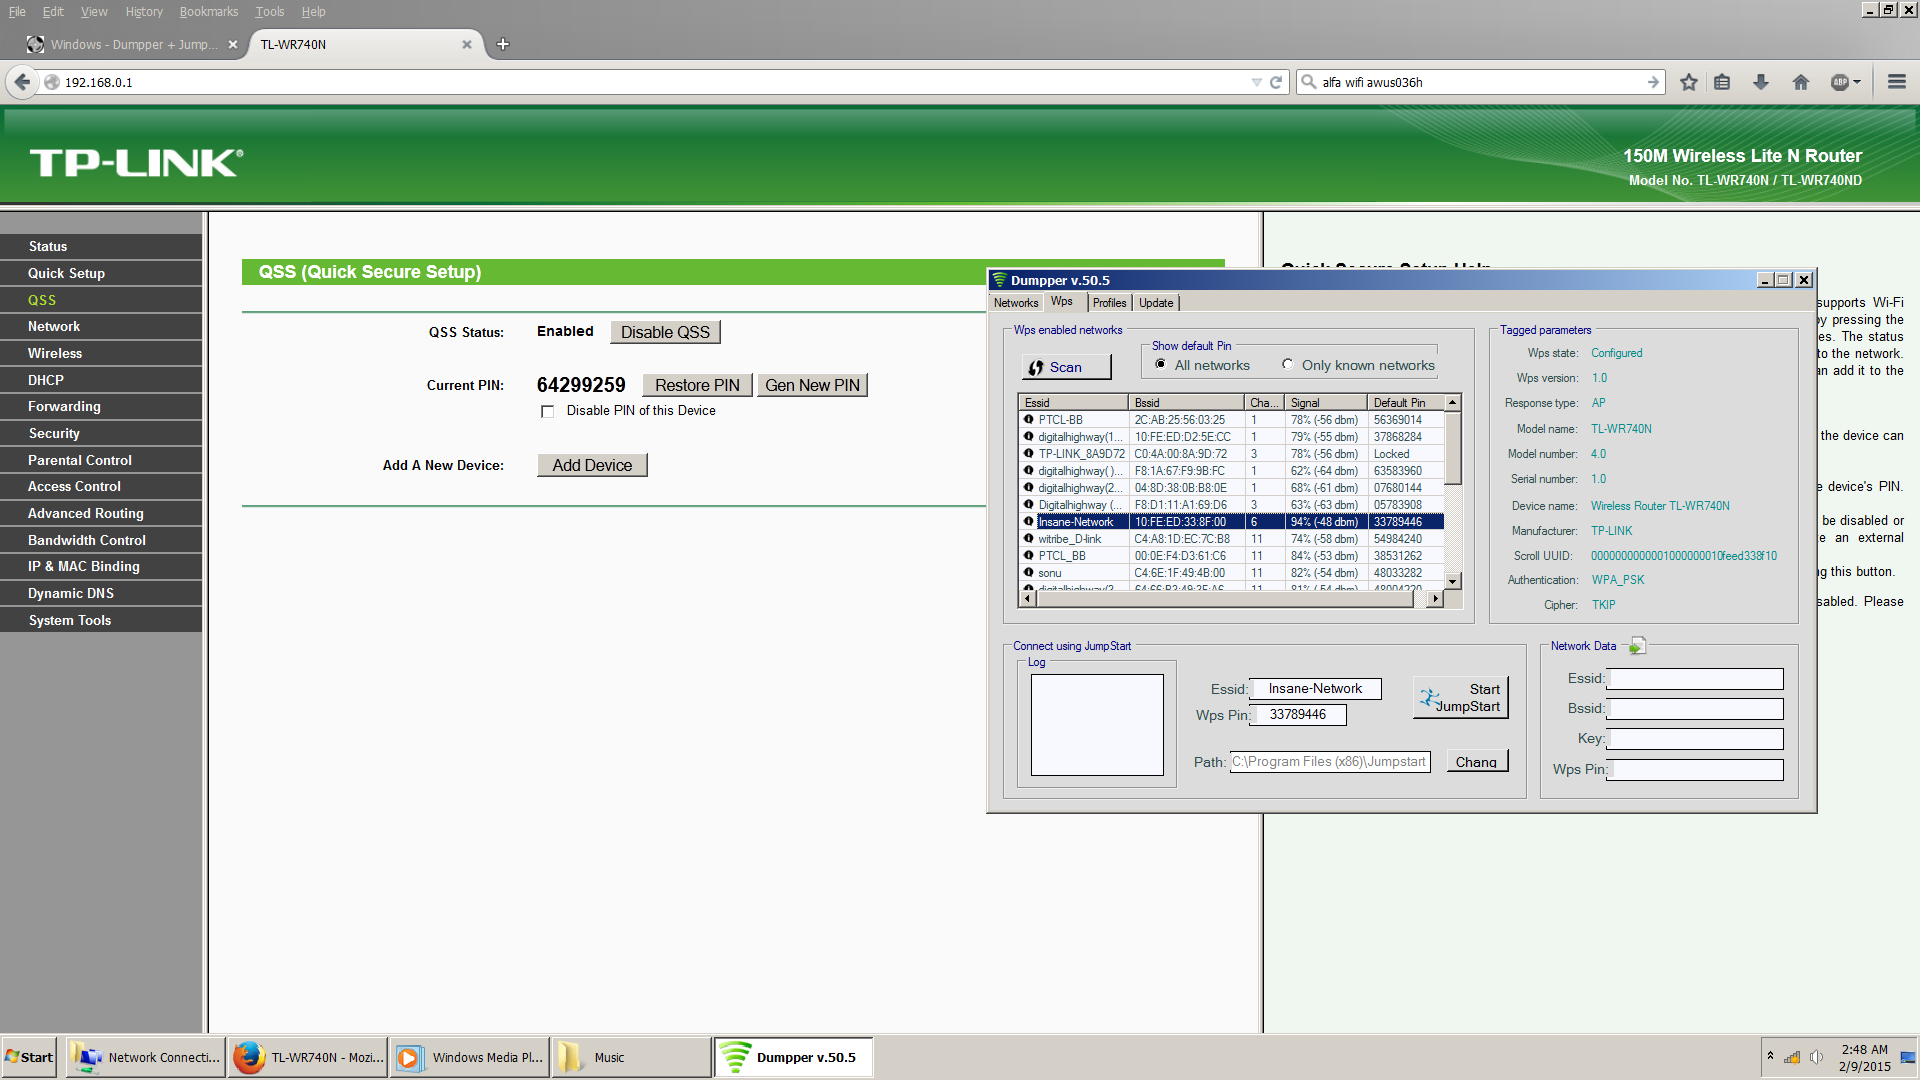Click the JumpStart Log box
Image resolution: width=1920 pixels, height=1080 pixels.
pos(1097,725)
